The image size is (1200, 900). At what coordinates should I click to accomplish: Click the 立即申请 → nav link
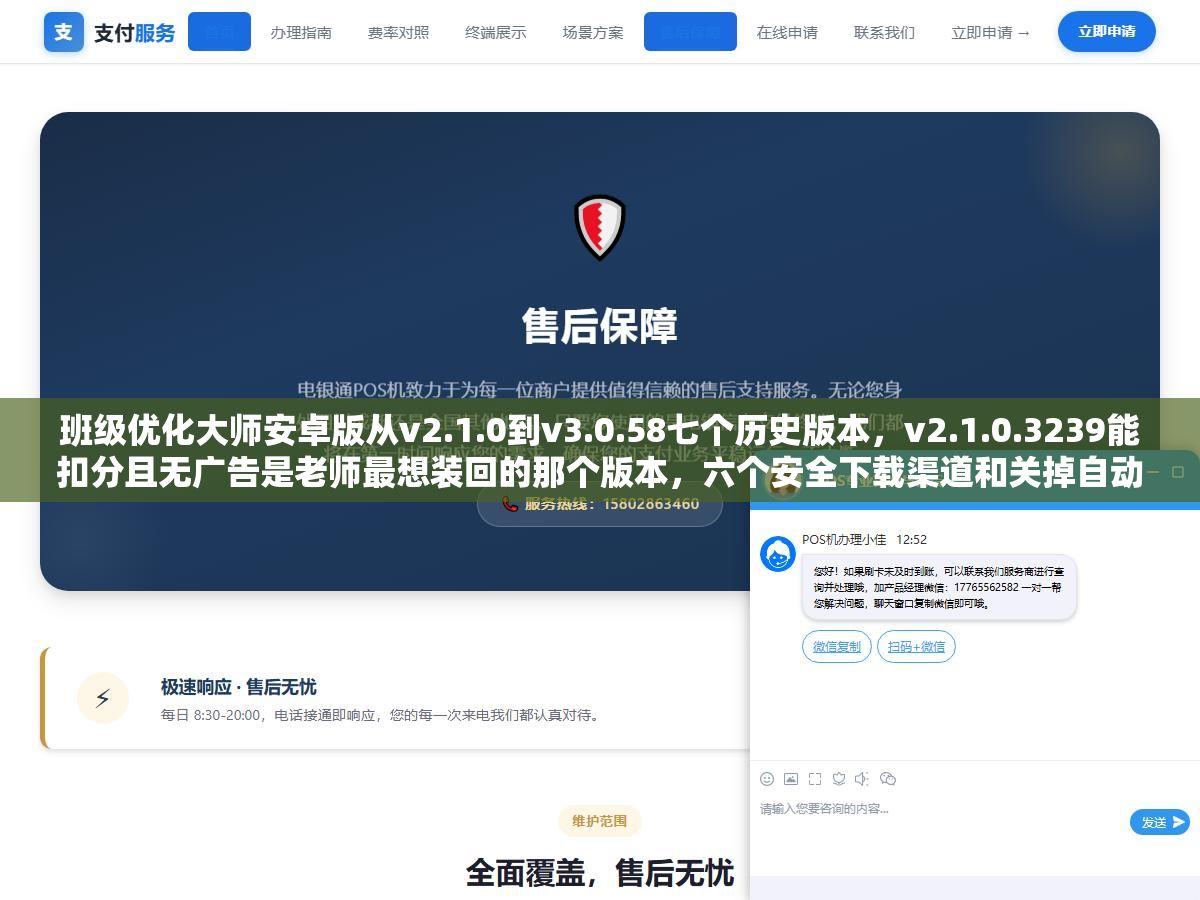point(990,32)
